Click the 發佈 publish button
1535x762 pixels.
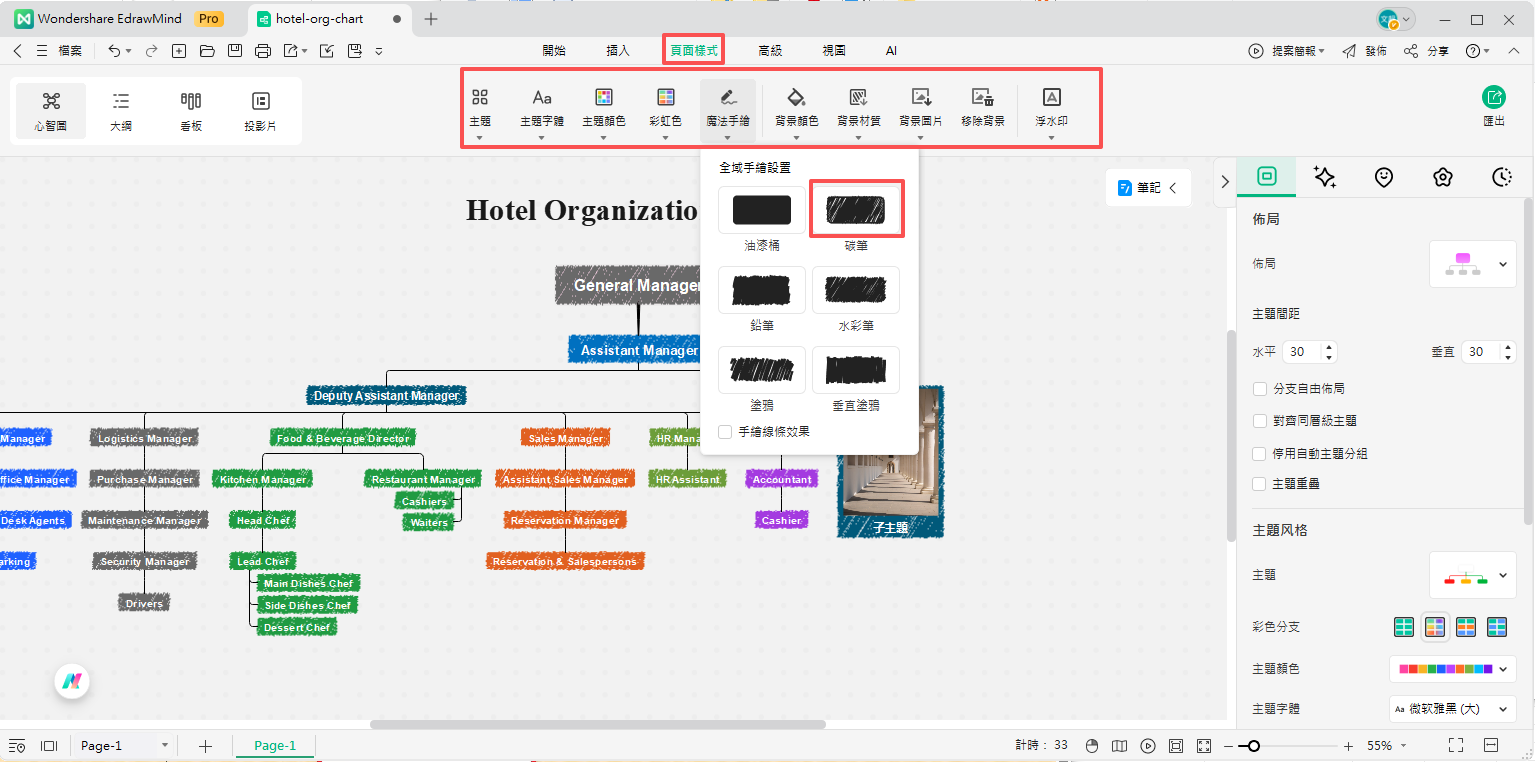[x=1364, y=51]
